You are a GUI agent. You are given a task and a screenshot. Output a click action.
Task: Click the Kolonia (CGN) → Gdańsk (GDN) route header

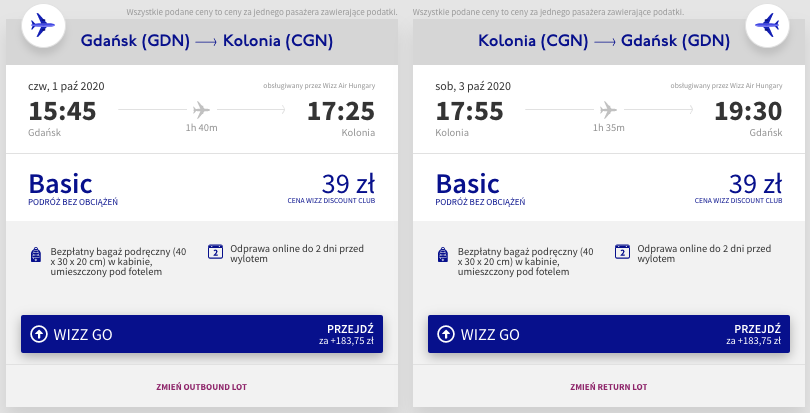[603, 41]
